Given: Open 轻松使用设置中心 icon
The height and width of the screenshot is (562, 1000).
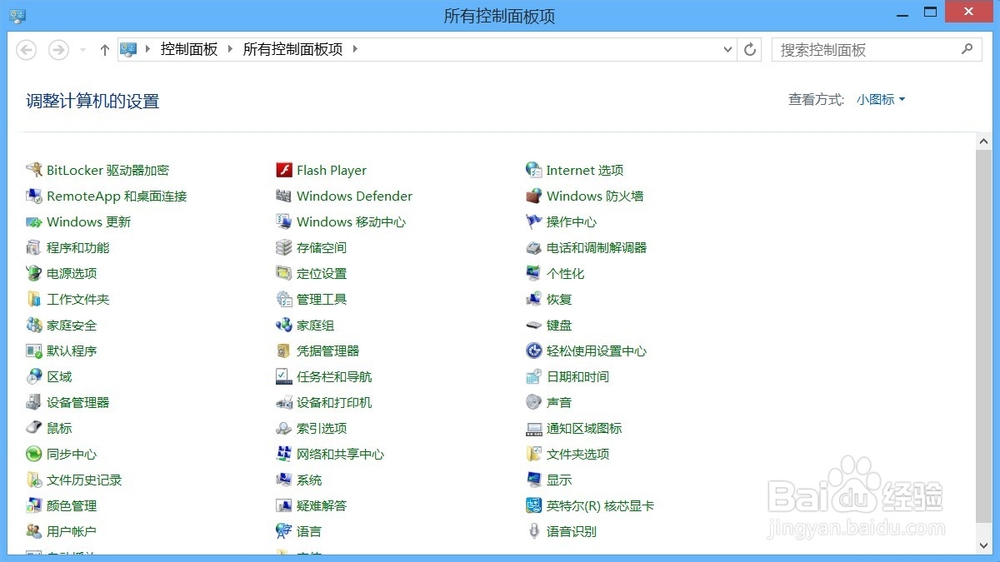Looking at the screenshot, I should click(x=534, y=351).
